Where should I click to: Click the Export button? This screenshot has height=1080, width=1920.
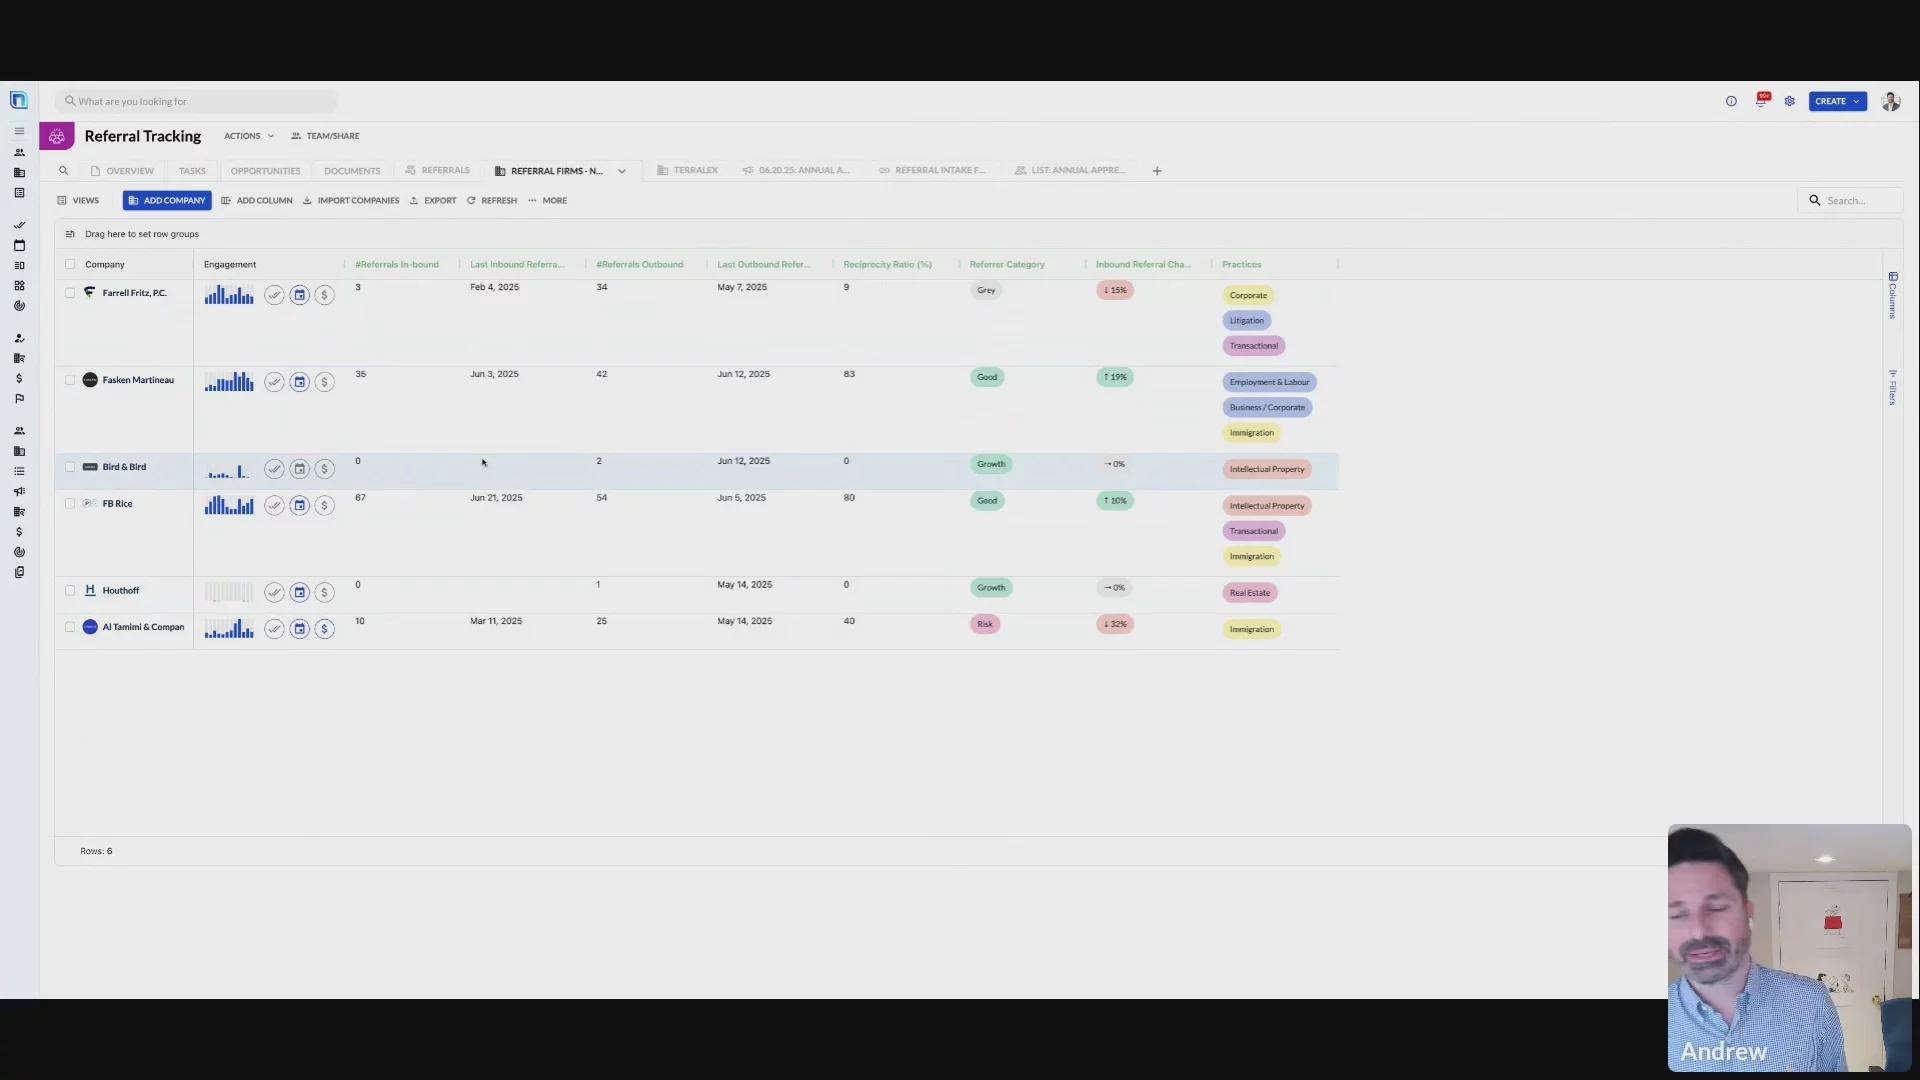(x=433, y=200)
